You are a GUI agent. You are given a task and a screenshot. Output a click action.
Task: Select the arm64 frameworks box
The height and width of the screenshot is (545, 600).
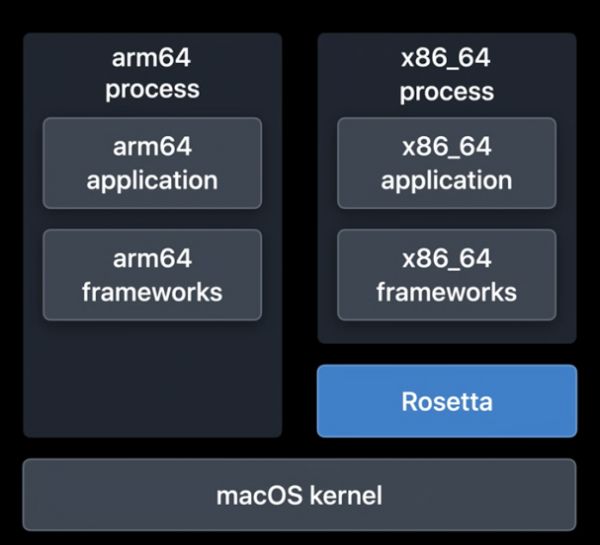(152, 275)
